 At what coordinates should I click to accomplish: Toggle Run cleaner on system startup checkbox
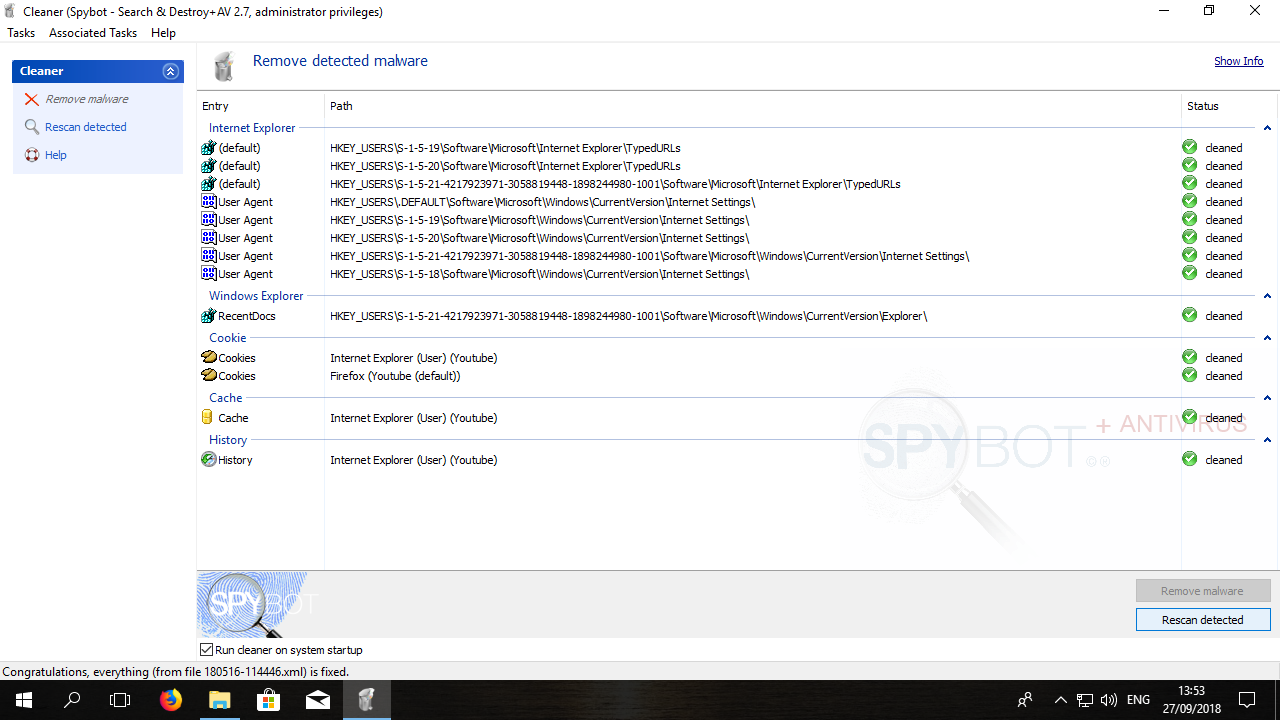click(207, 650)
